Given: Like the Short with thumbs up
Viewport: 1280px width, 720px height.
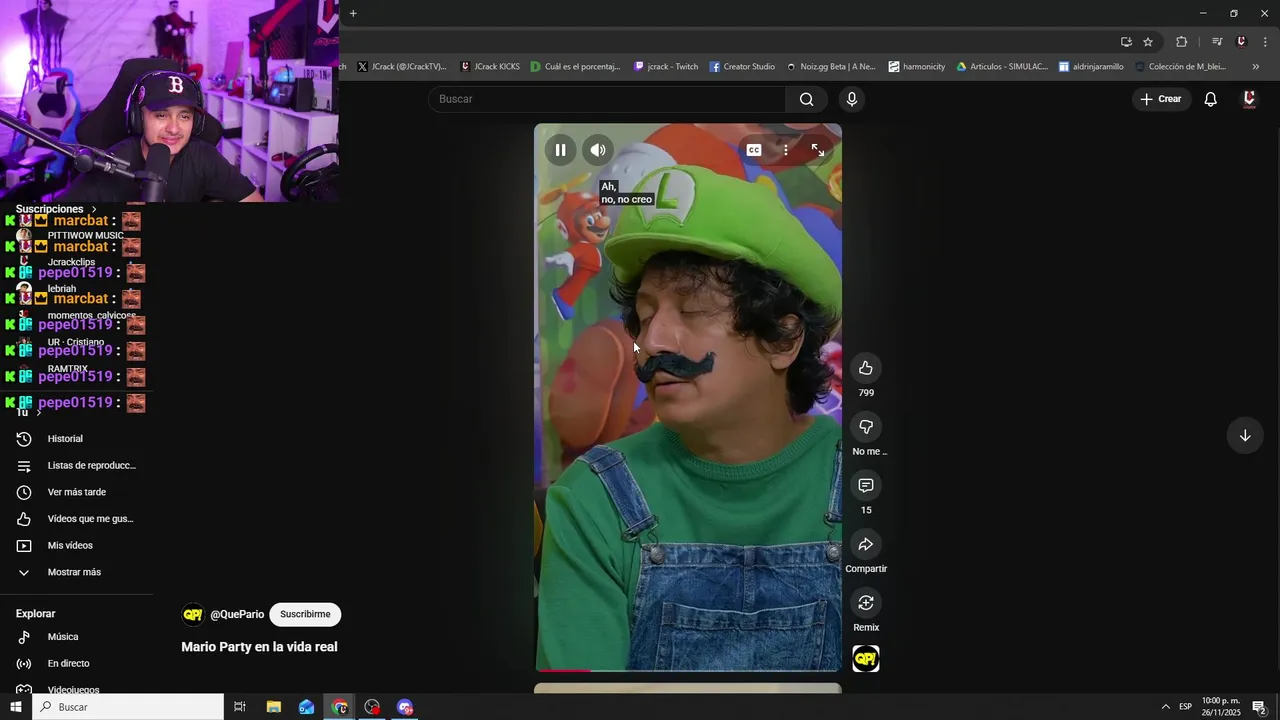Looking at the screenshot, I should tap(866, 368).
